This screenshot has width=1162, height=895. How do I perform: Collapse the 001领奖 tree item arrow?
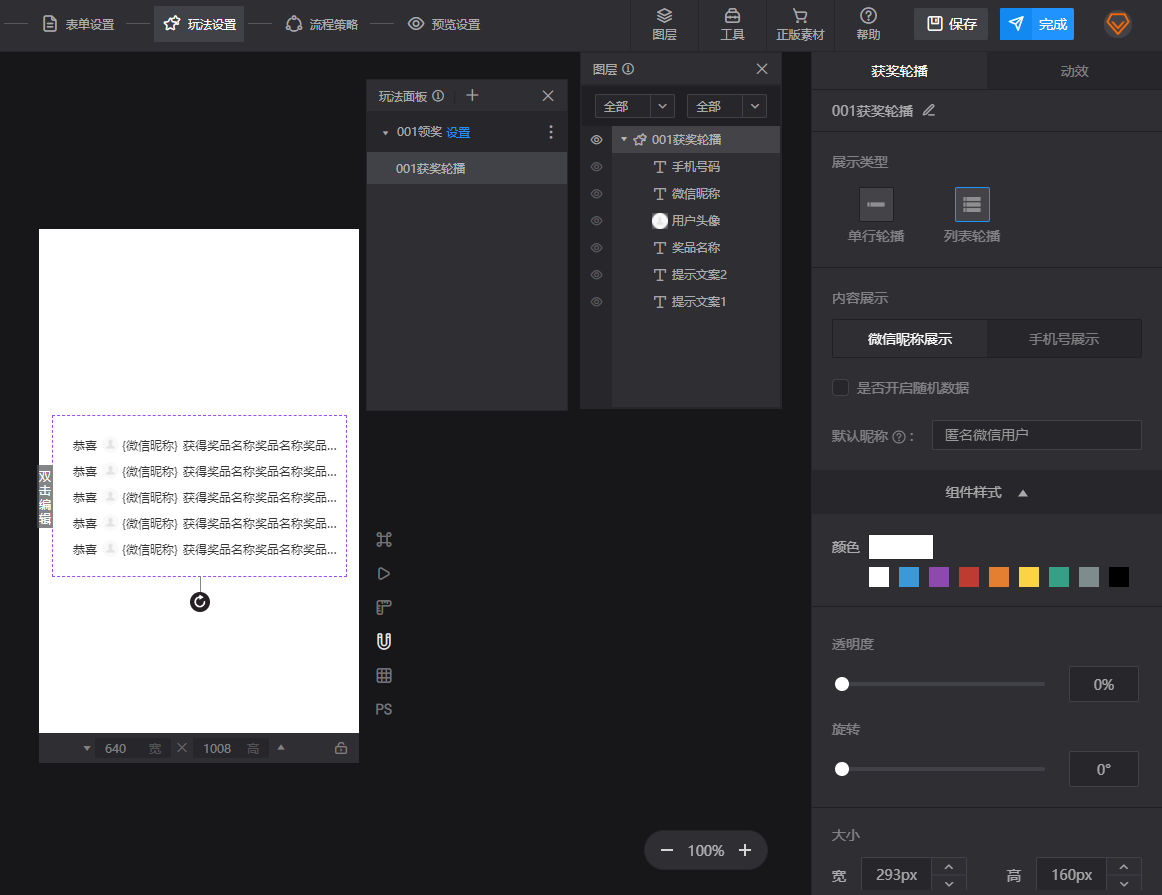point(385,133)
